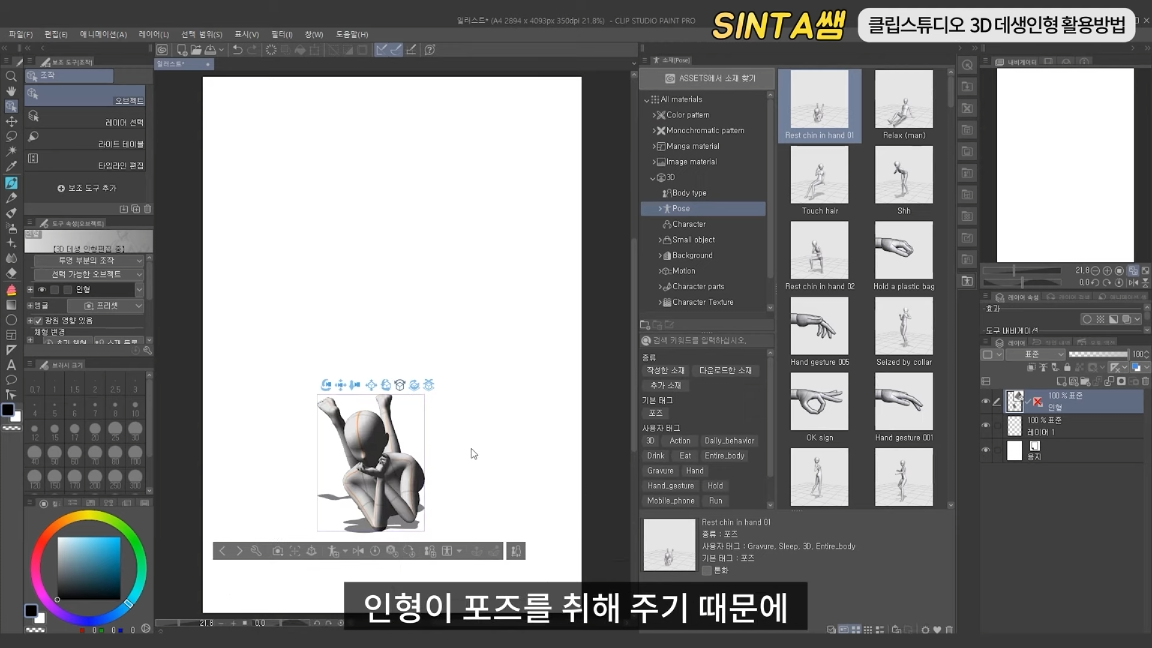This screenshot has width=1152, height=648.
Task: Switch to 일러스트 canvas tab
Action: [183, 64]
